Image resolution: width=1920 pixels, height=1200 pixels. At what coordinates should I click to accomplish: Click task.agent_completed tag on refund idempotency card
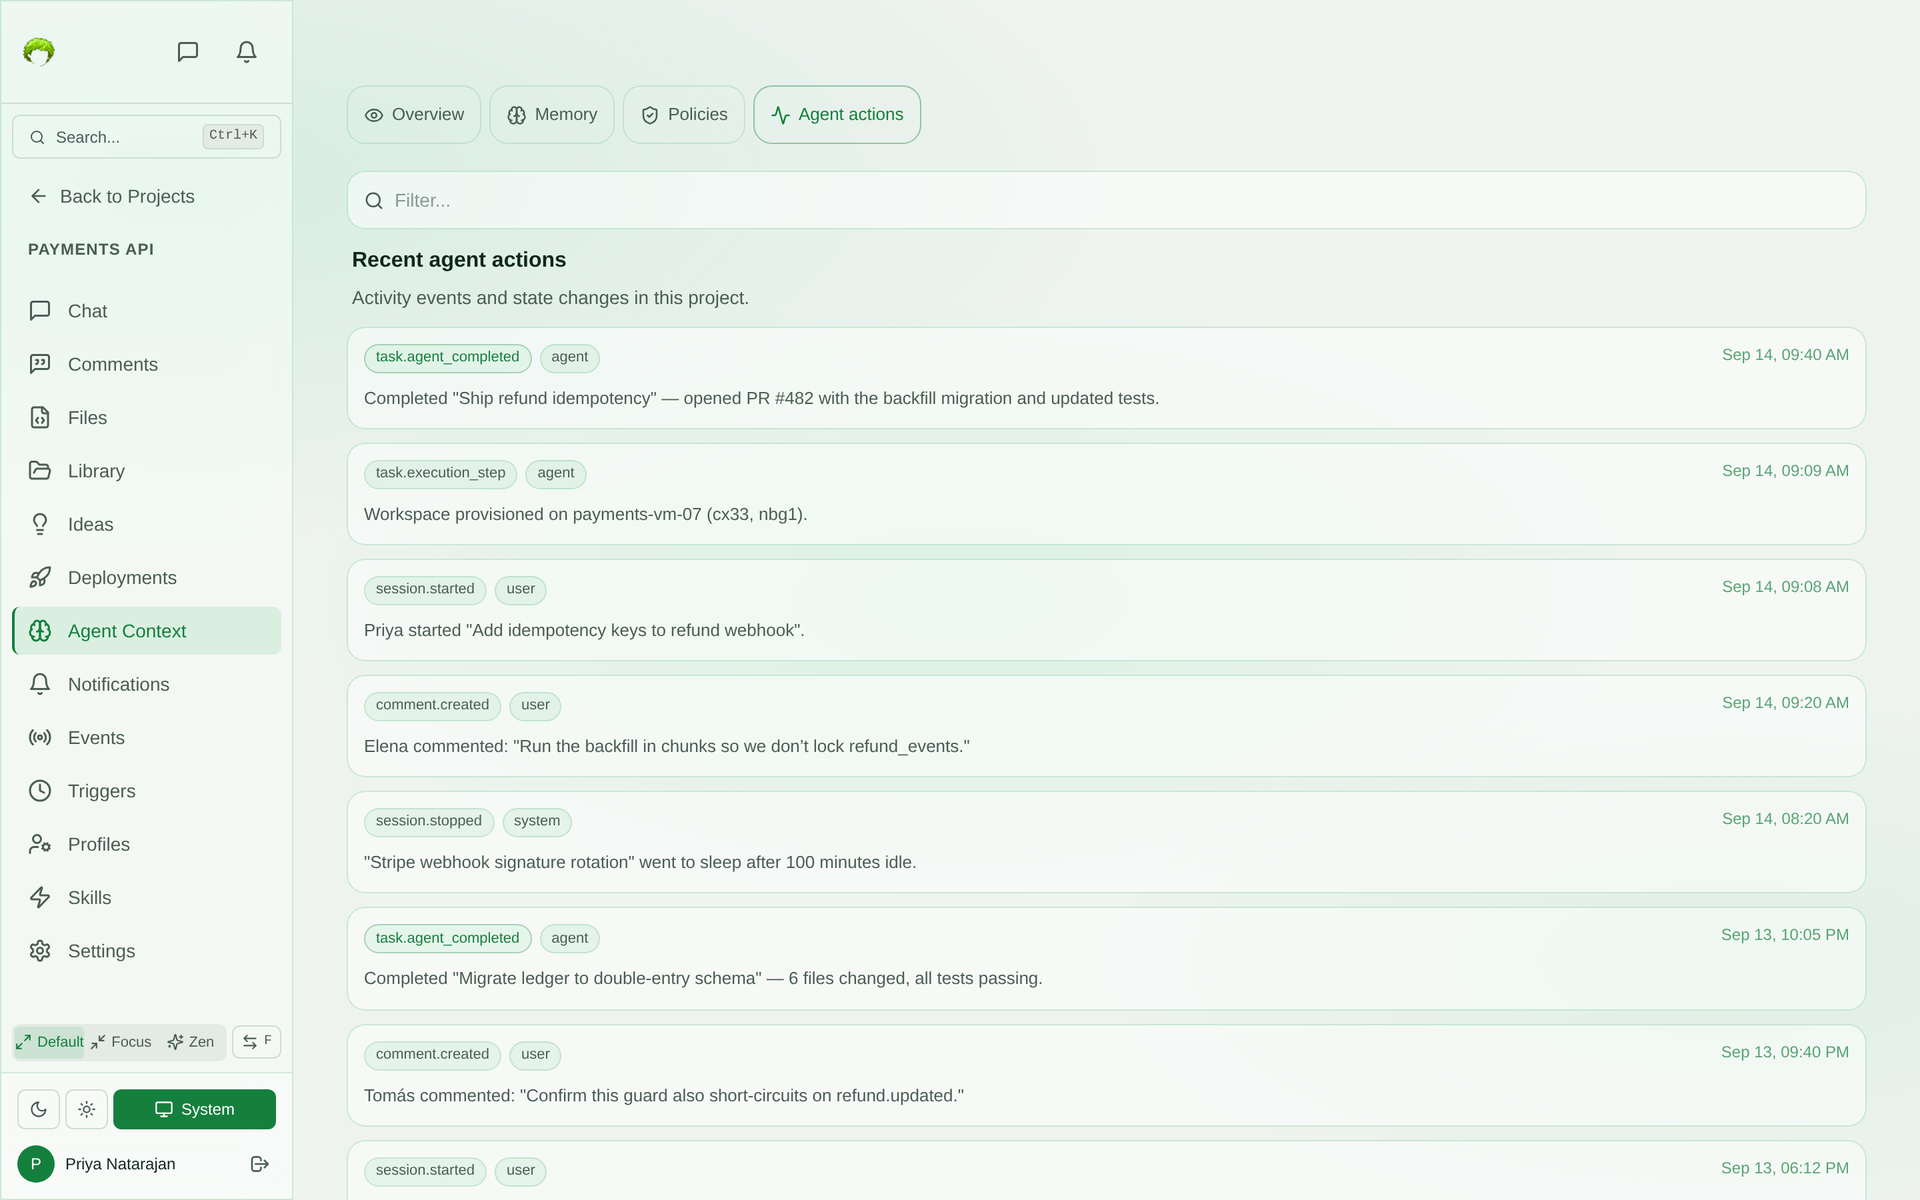point(447,357)
